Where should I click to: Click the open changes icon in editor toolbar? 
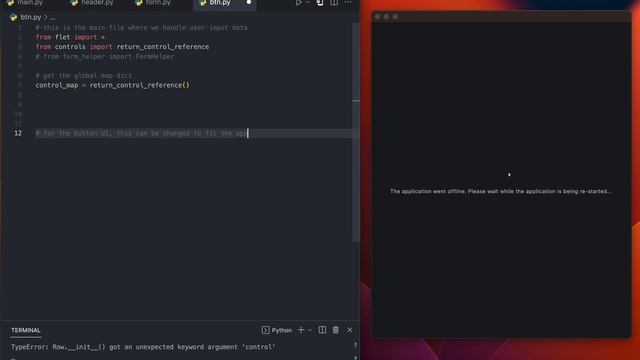tap(320, 2)
